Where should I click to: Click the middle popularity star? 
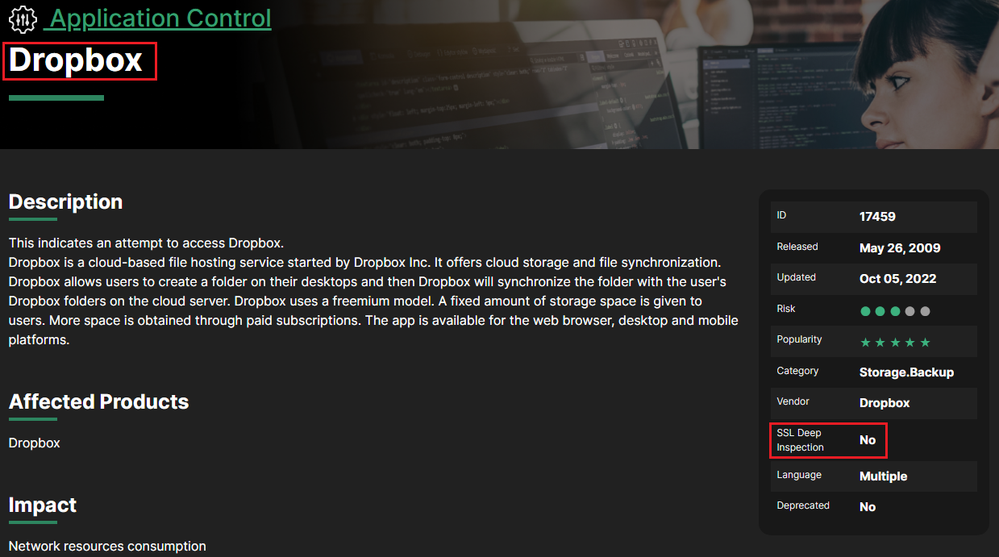click(895, 342)
